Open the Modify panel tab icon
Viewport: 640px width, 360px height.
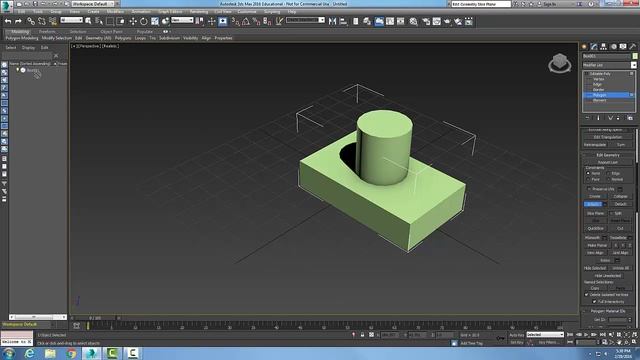(x=594, y=47)
